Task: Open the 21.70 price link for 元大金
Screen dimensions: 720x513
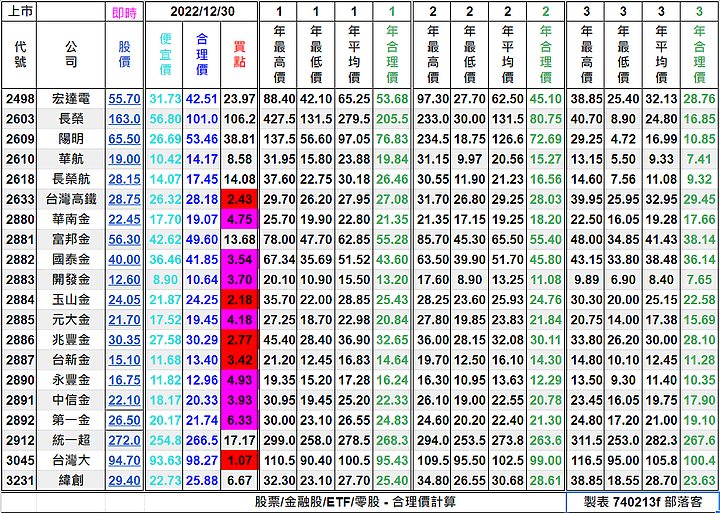Action: pos(124,320)
